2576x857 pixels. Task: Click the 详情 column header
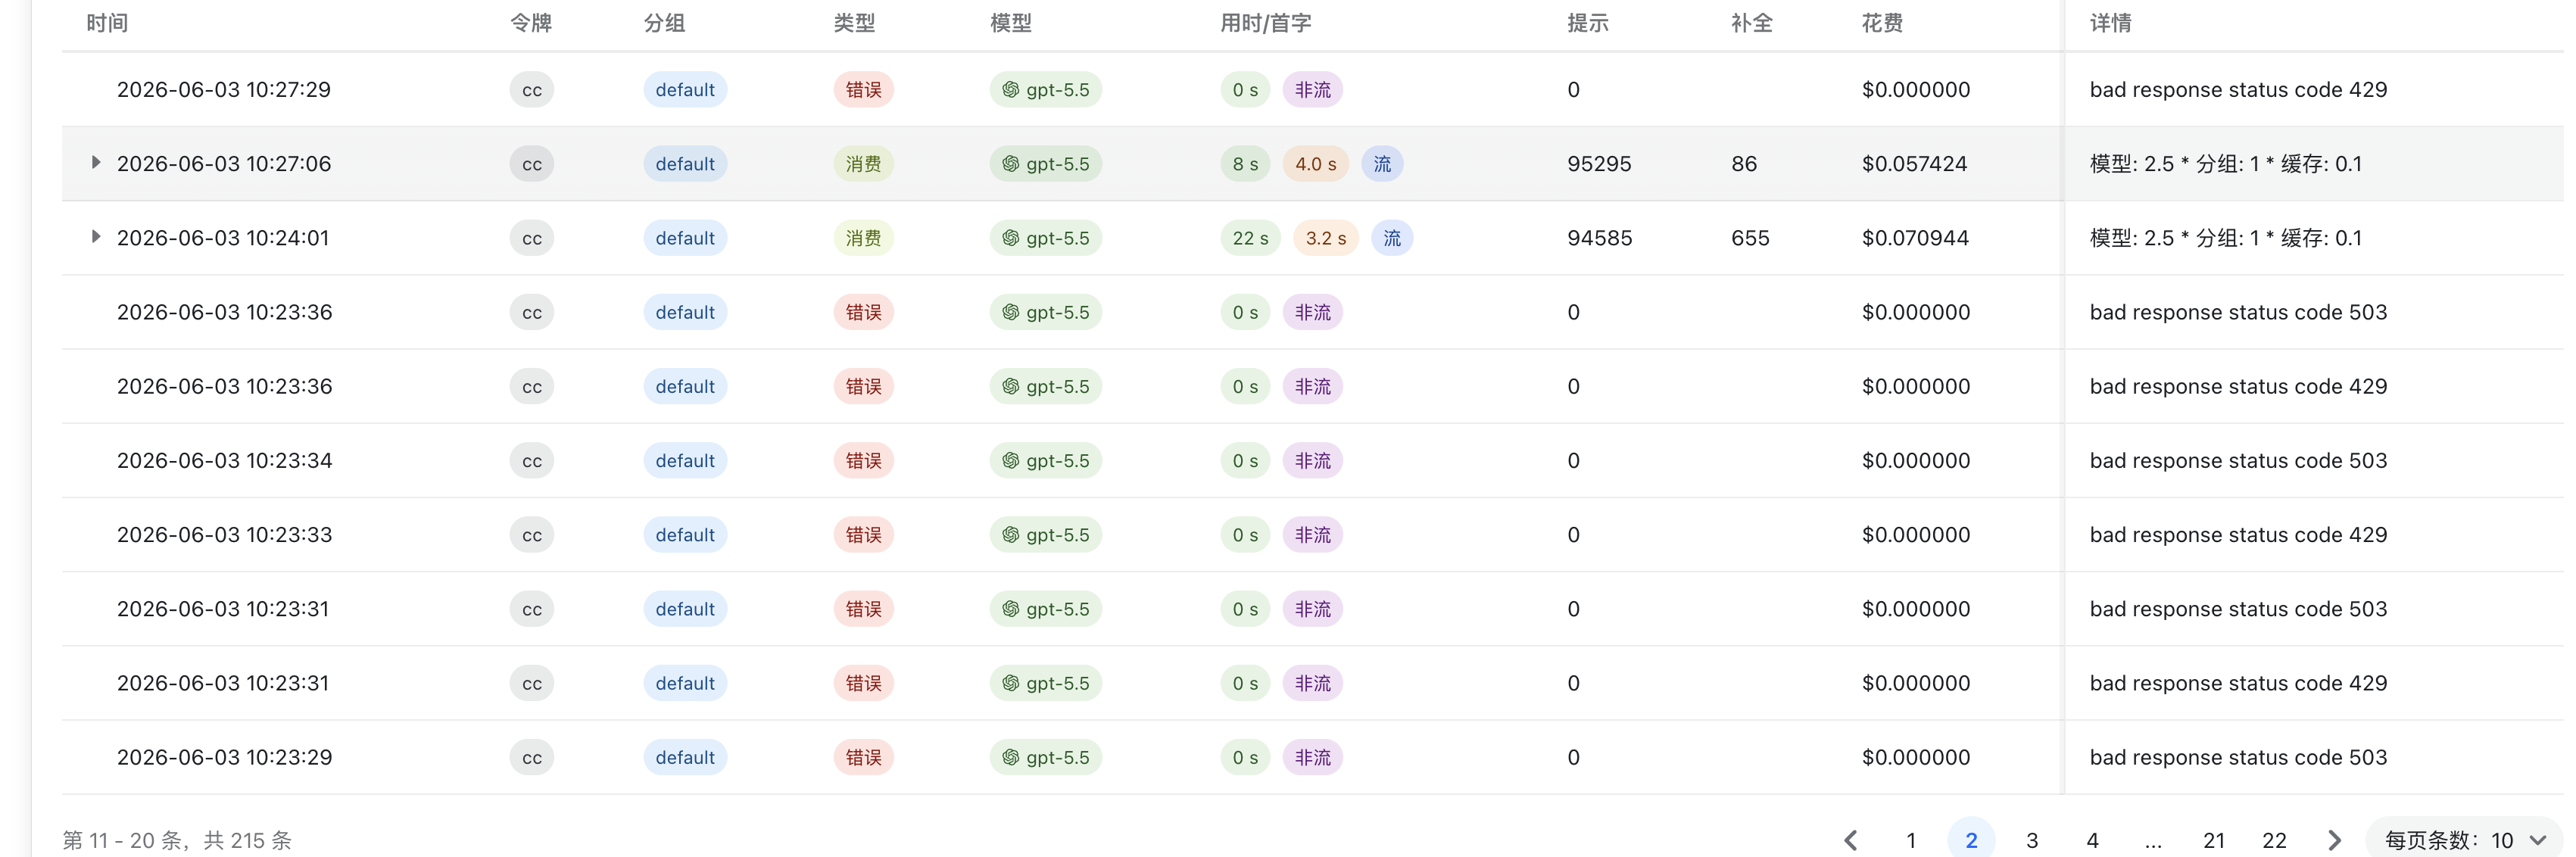click(2110, 23)
